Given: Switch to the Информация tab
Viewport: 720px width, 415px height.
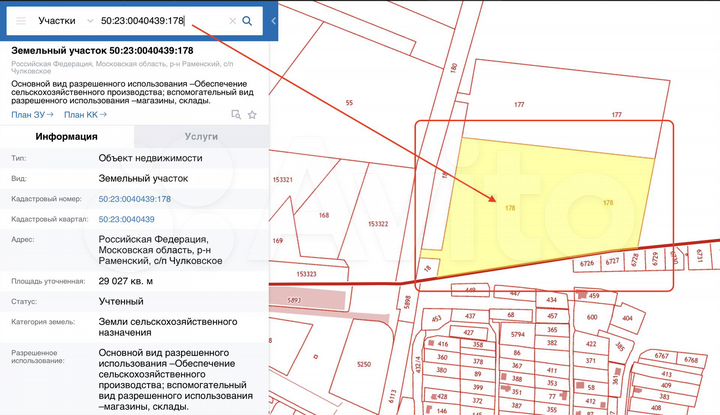Looking at the screenshot, I should 66,138.
